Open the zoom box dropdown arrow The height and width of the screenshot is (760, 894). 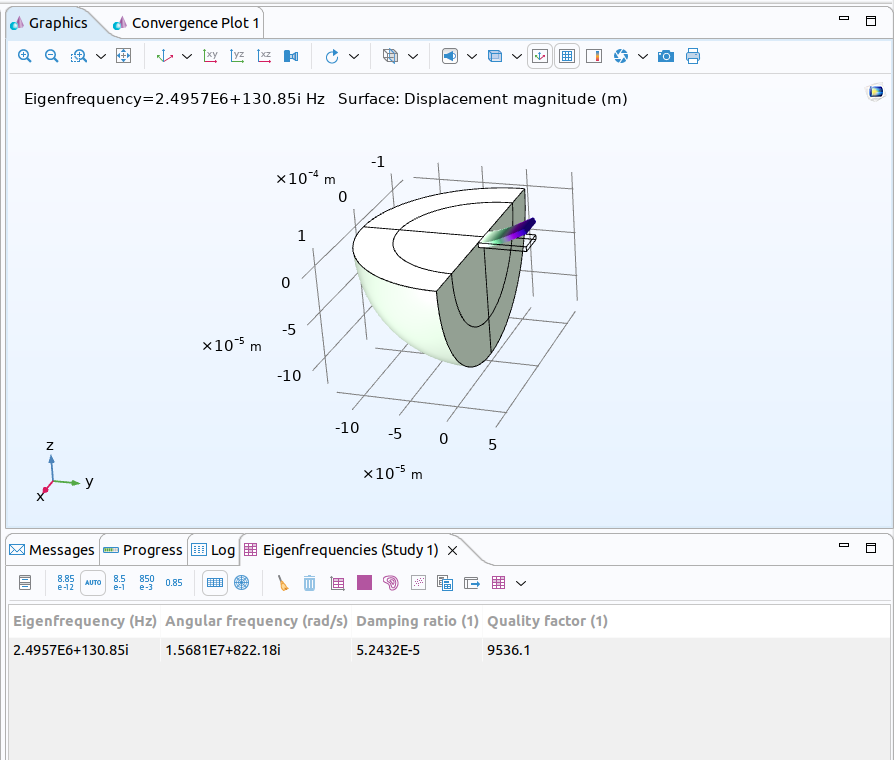pos(101,56)
